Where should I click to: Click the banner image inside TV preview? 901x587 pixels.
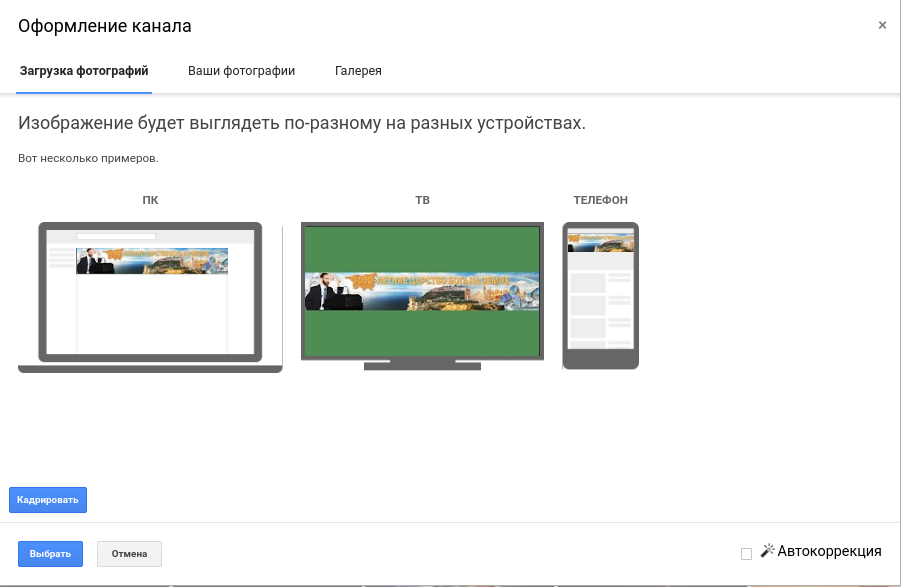[x=422, y=291]
